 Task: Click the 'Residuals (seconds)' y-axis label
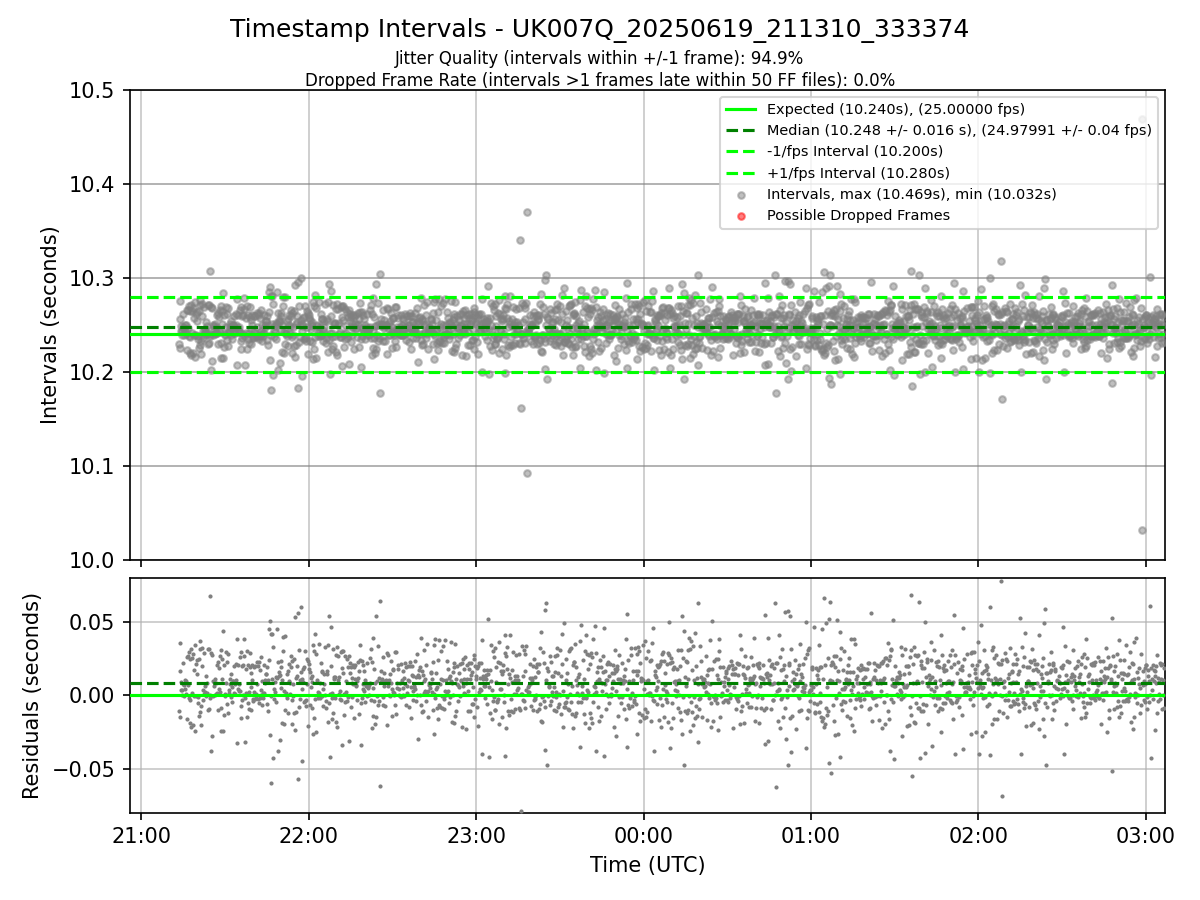tap(32, 696)
